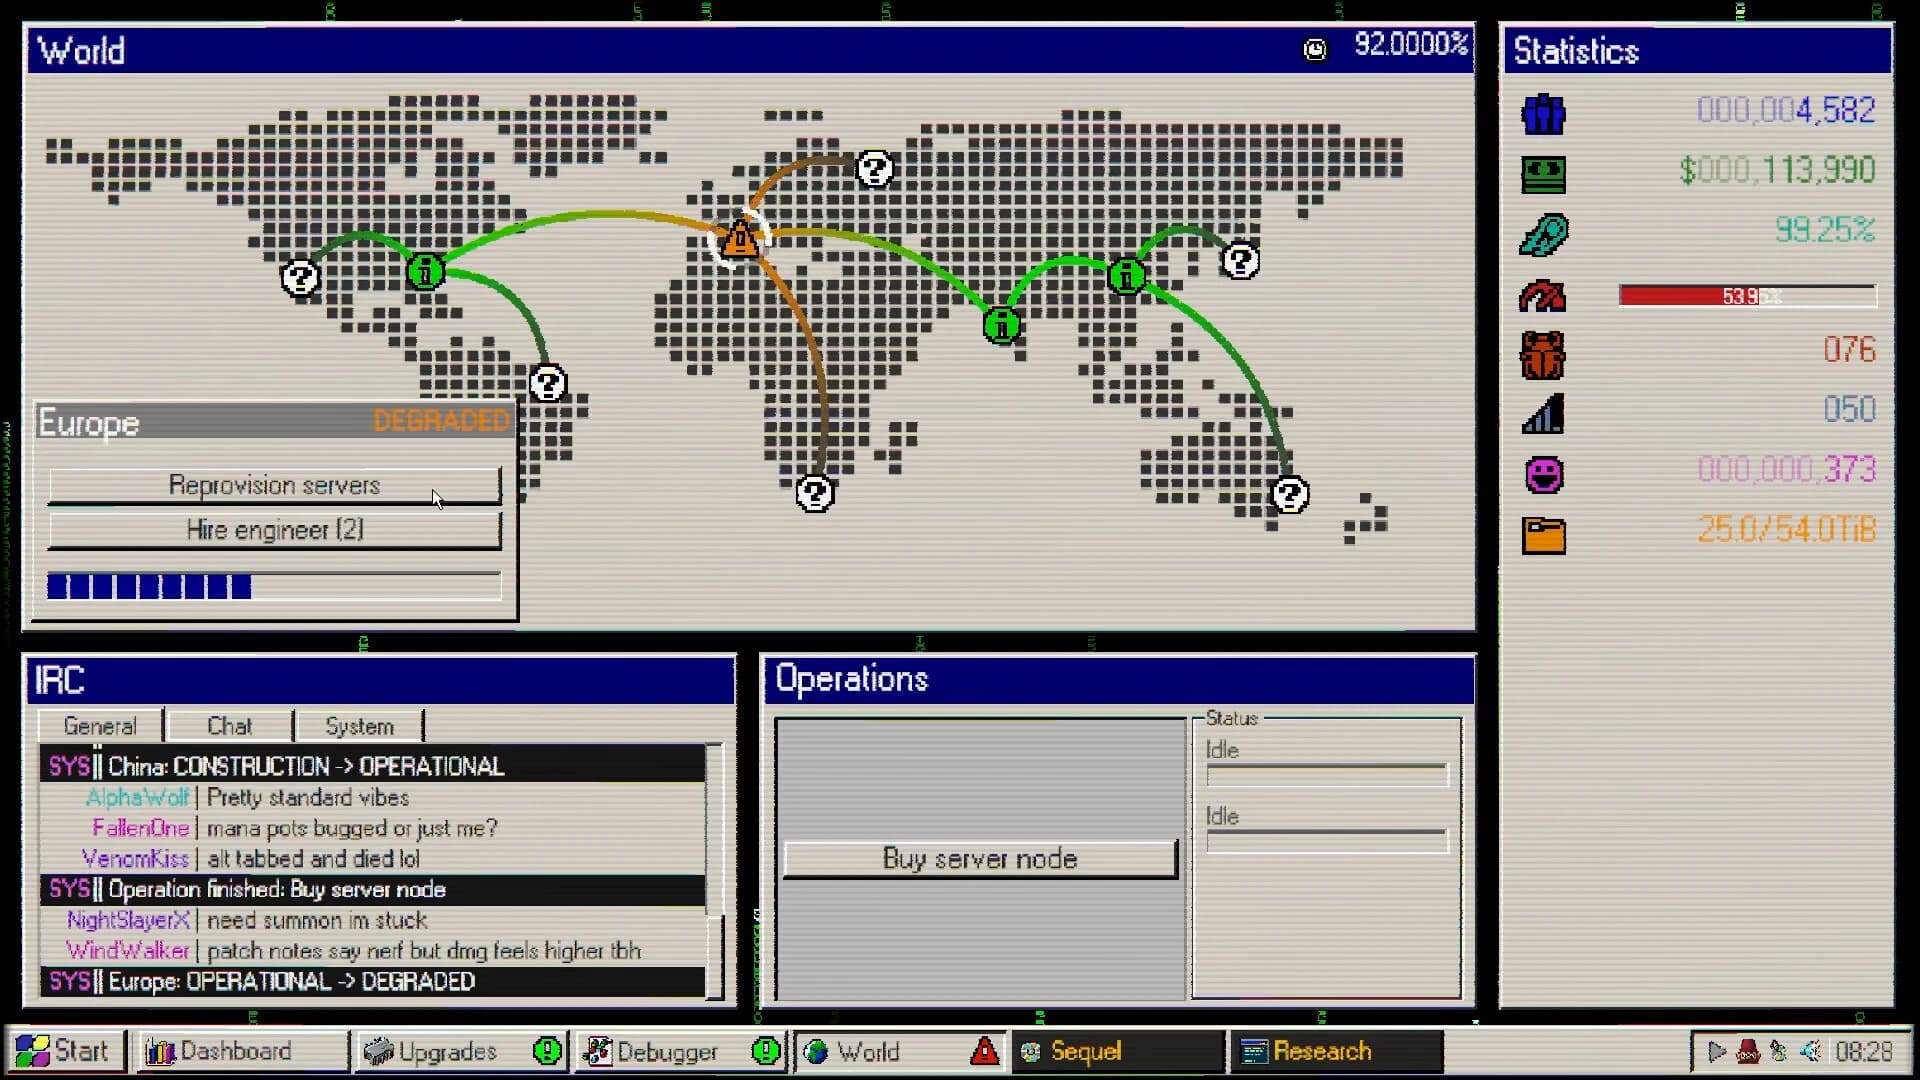
Task: Click Reprovision servers in the Europe popup
Action: click(x=274, y=485)
